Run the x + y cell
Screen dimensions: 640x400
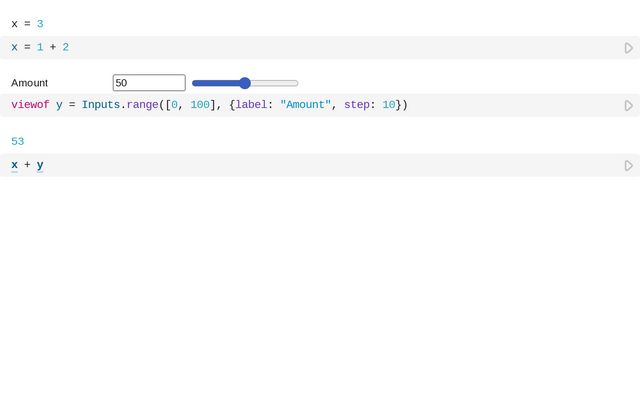click(628, 165)
